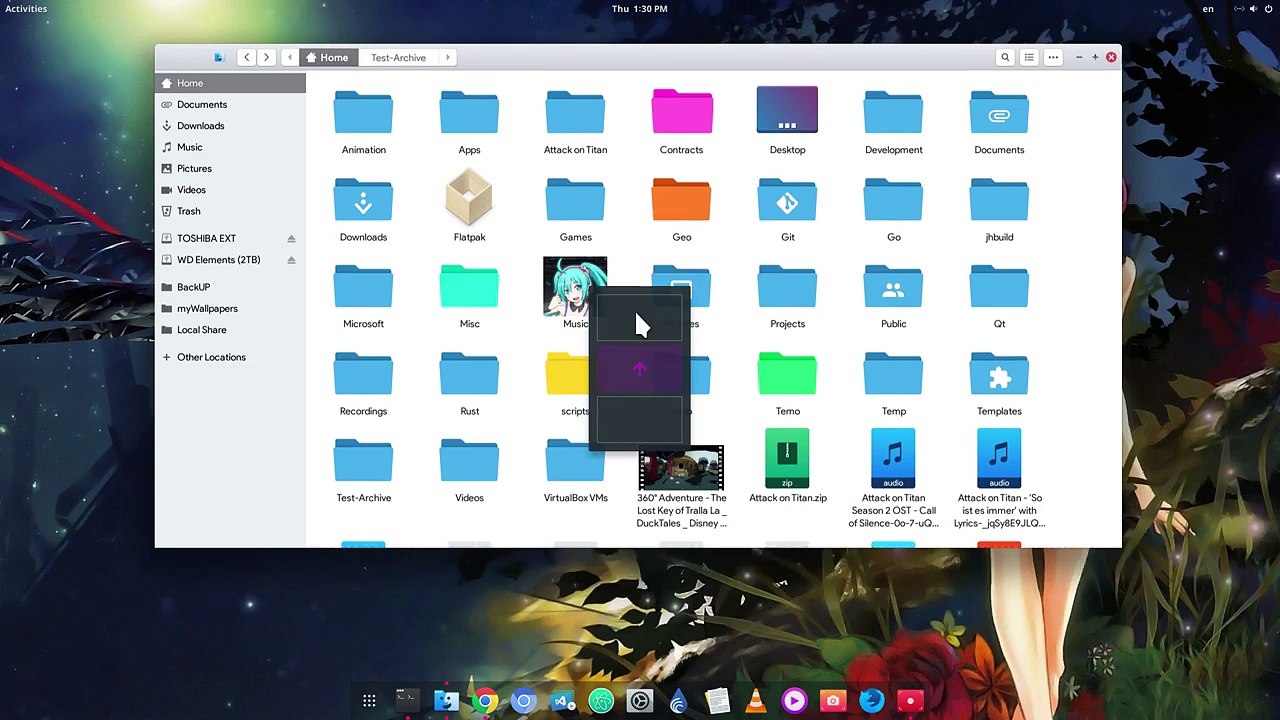Image resolution: width=1280 pixels, height=720 pixels.
Task: Click the Home path bar button
Action: (329, 57)
